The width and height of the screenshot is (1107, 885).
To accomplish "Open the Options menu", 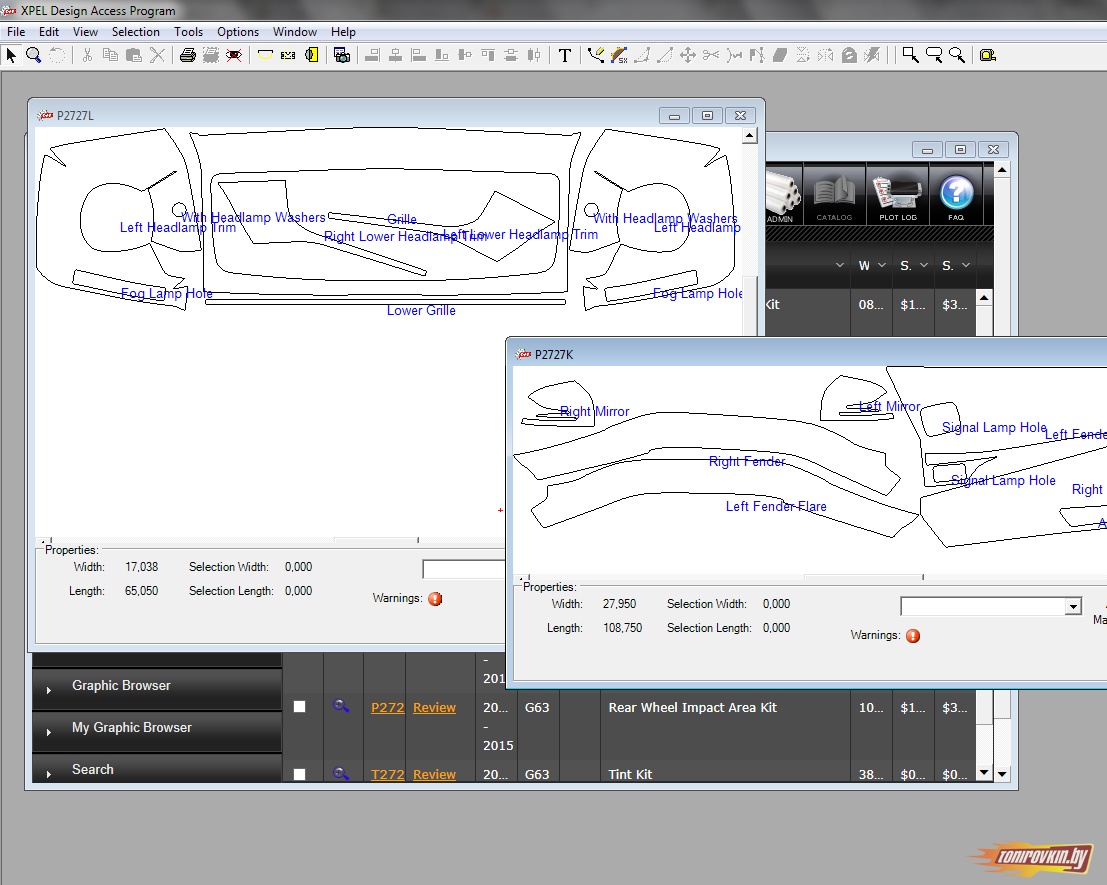I will coord(238,32).
